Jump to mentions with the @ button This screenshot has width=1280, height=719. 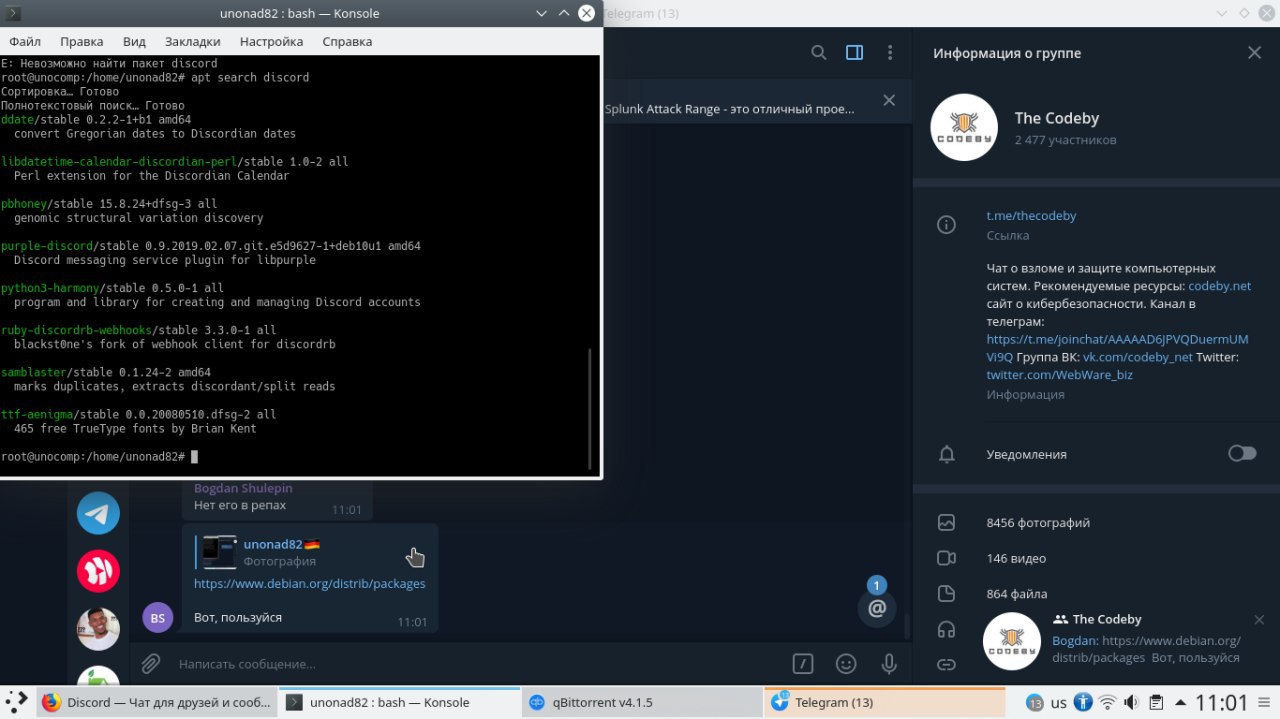click(x=877, y=608)
